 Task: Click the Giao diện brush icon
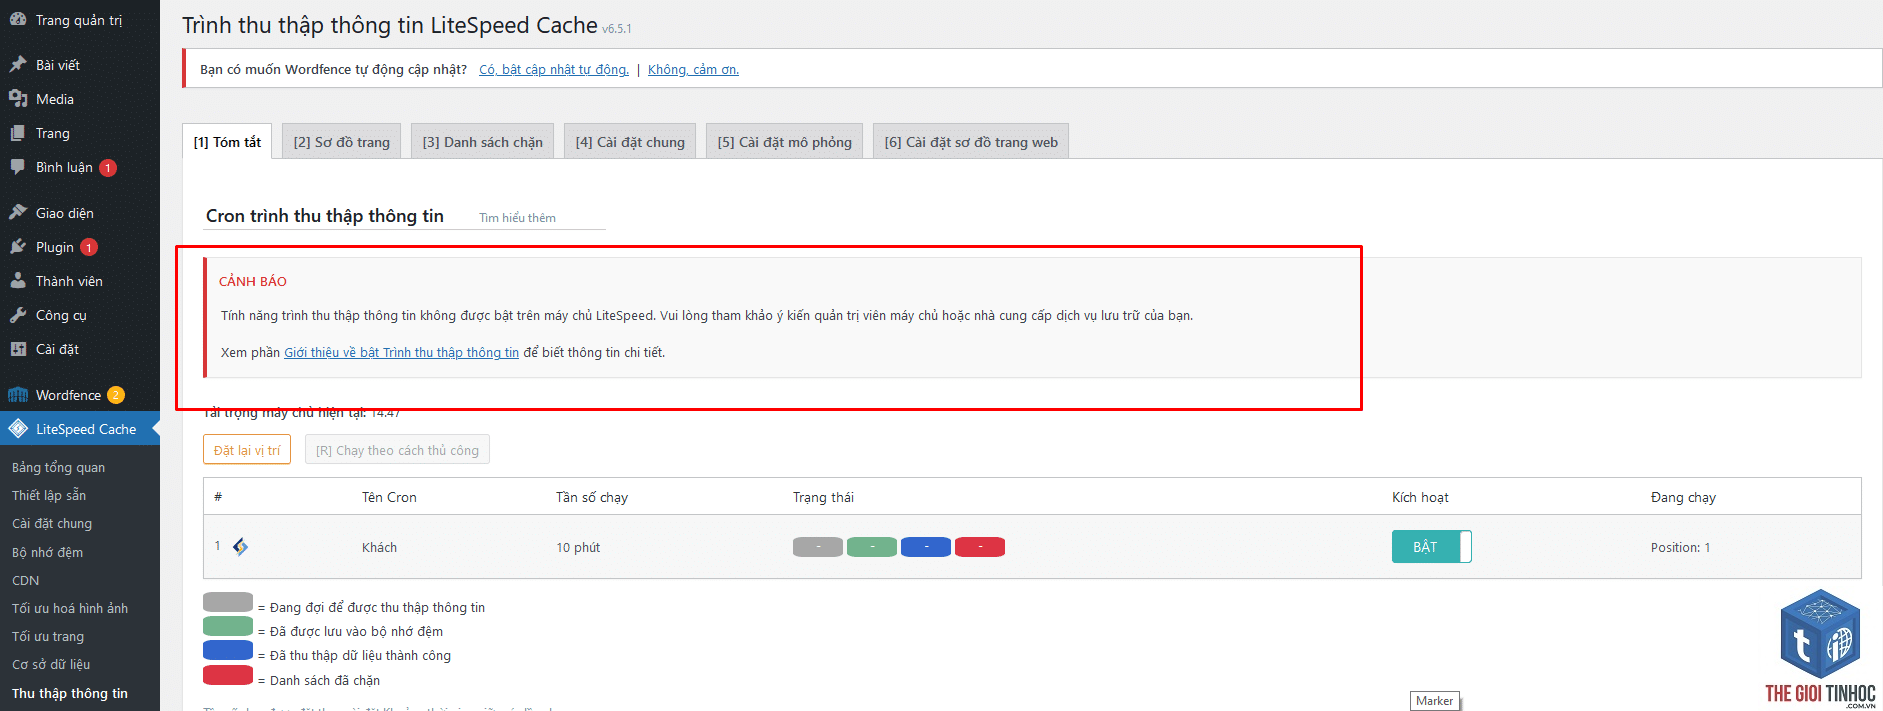click(x=18, y=212)
